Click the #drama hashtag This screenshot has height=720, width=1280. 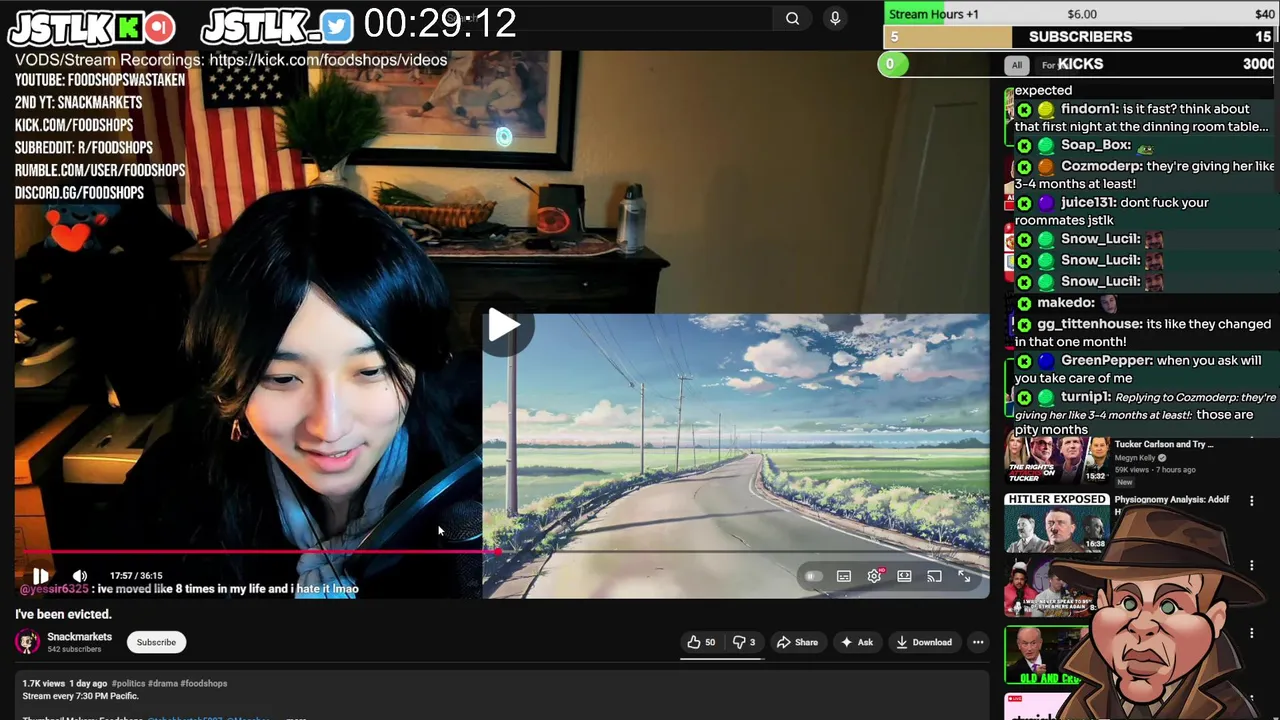click(x=163, y=683)
